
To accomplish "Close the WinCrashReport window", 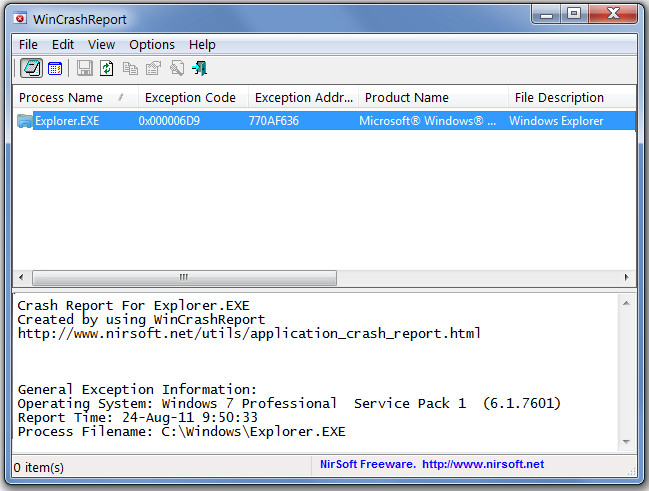I will click(x=613, y=14).
